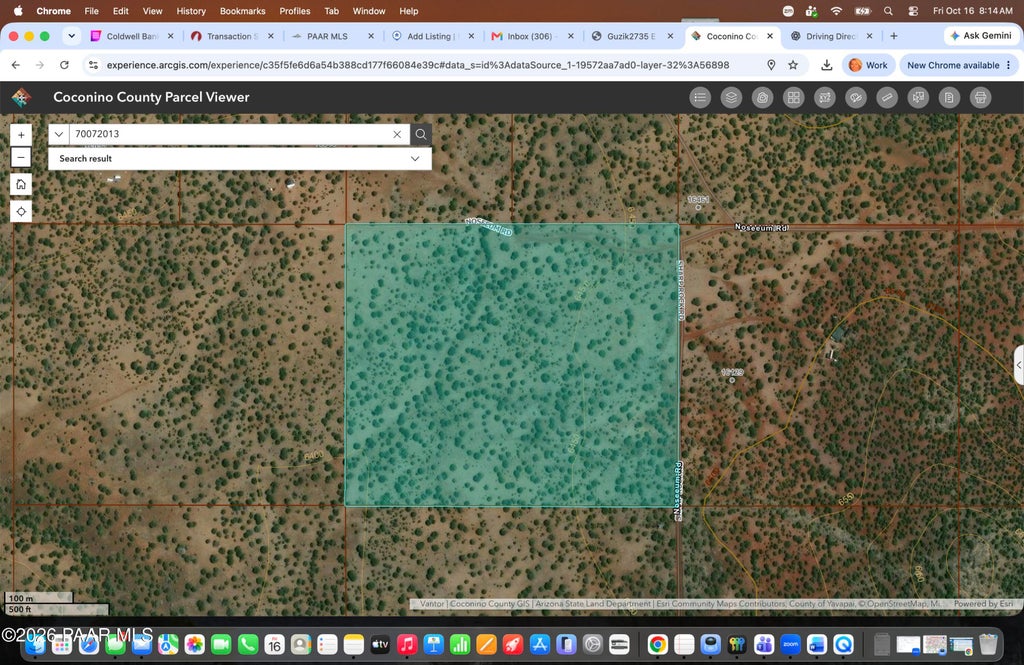Open the XYZ coordinates widget
Viewport: 1024px width, 665px height.
825,97
